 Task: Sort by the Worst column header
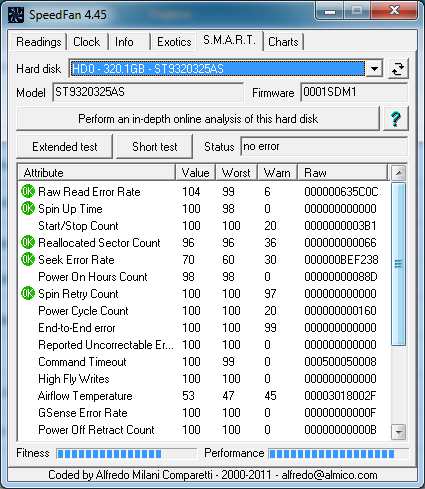tap(237, 173)
